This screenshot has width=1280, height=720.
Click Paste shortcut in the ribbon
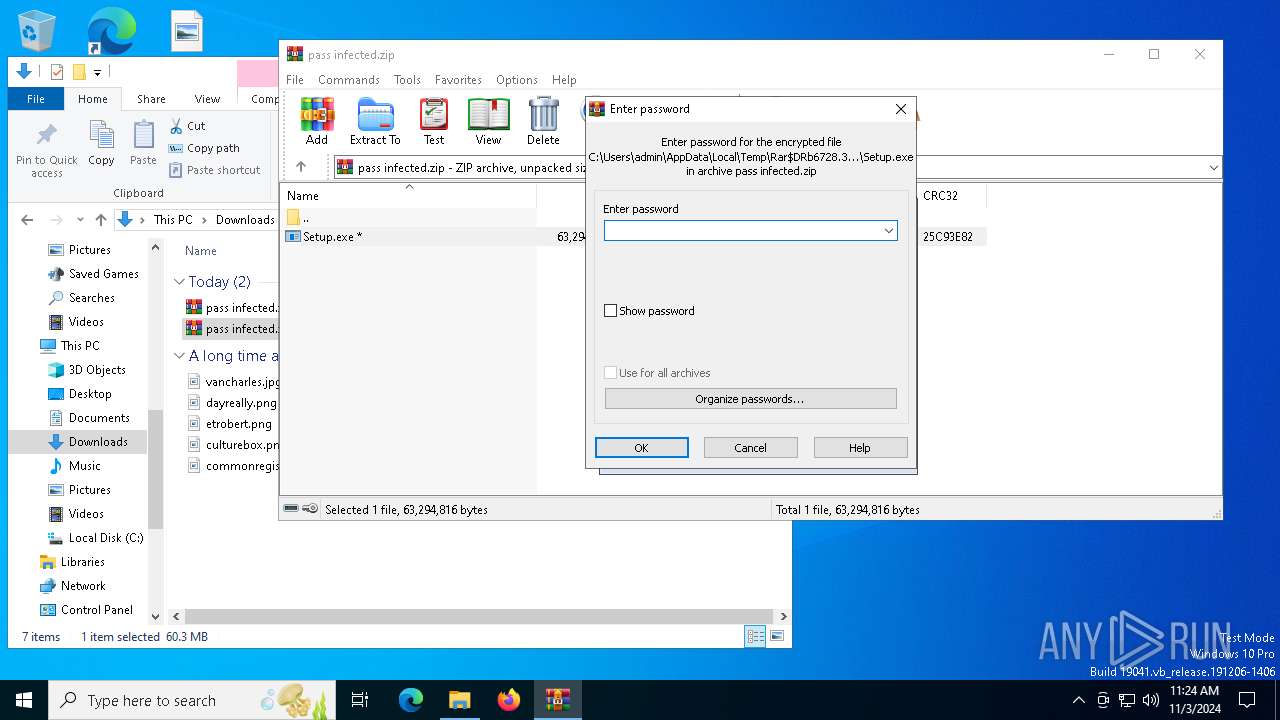pyautogui.click(x=214, y=170)
